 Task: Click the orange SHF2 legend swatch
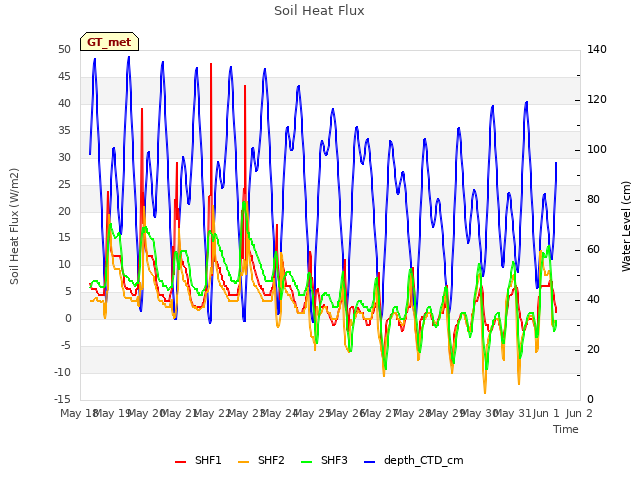(x=243, y=462)
